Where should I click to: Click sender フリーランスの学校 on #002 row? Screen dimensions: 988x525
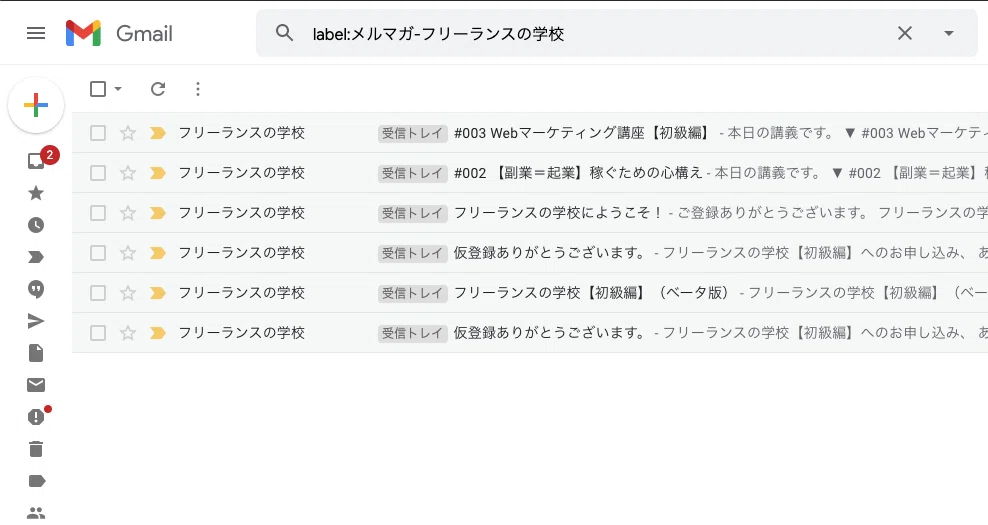pyautogui.click(x=242, y=173)
